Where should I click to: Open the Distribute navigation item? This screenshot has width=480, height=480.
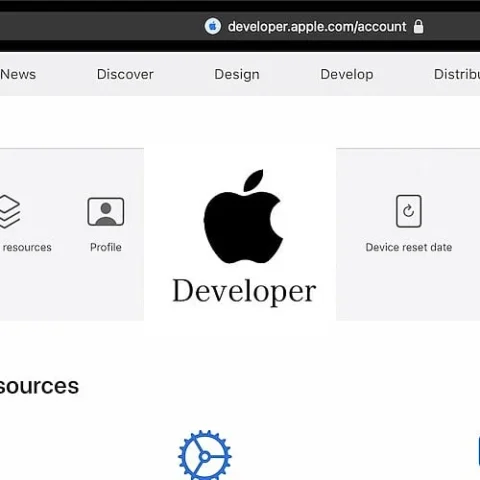(457, 74)
